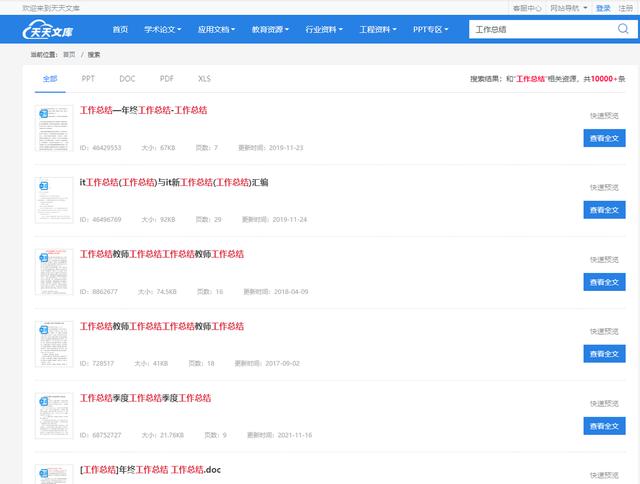Click 快速预览 for document ID 8862677

tap(604, 260)
